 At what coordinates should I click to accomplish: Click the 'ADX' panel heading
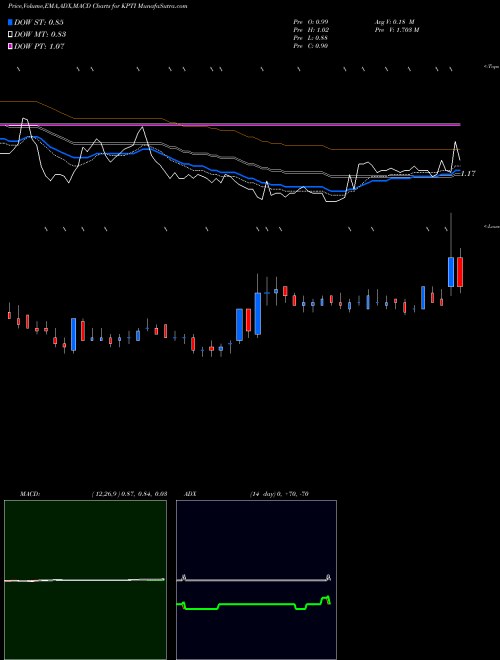click(x=190, y=494)
